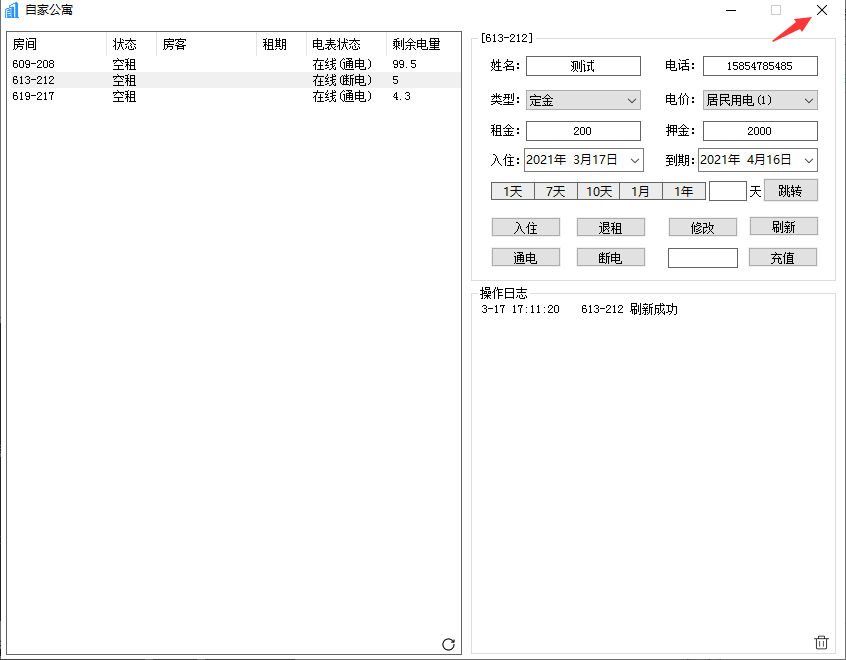This screenshot has width=846, height=660.
Task: Click the 跳转 button
Action: [x=790, y=190]
